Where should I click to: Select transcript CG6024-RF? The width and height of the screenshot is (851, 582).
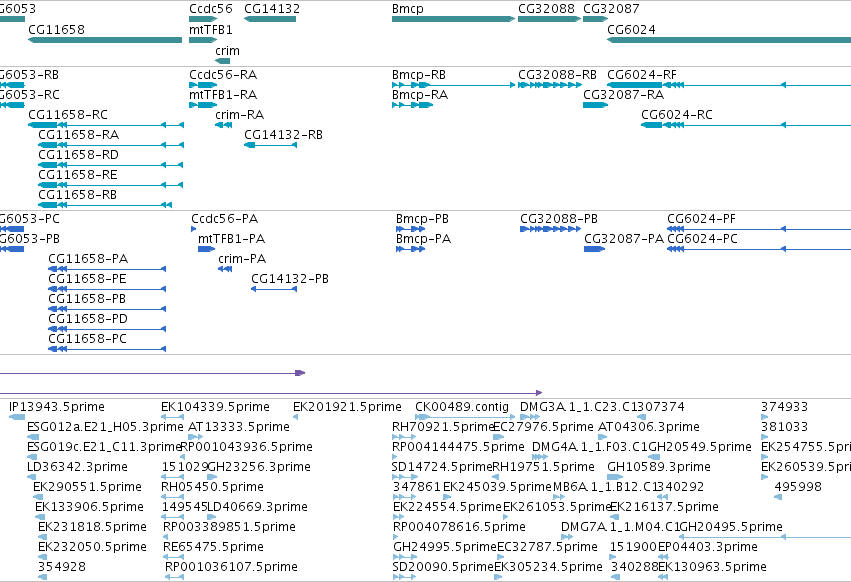(729, 85)
